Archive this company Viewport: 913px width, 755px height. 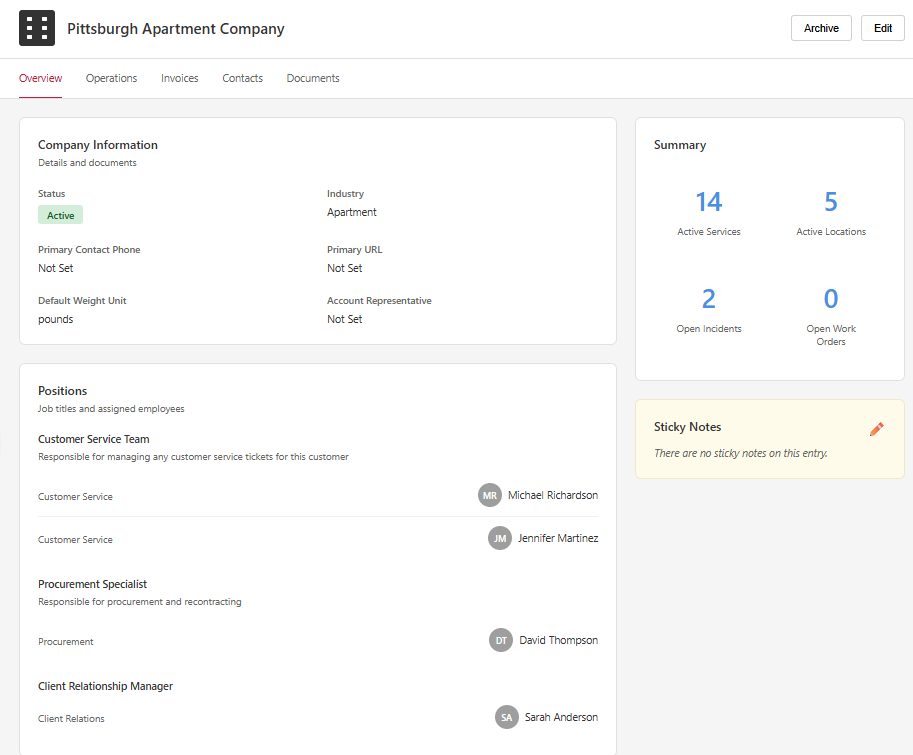(821, 28)
